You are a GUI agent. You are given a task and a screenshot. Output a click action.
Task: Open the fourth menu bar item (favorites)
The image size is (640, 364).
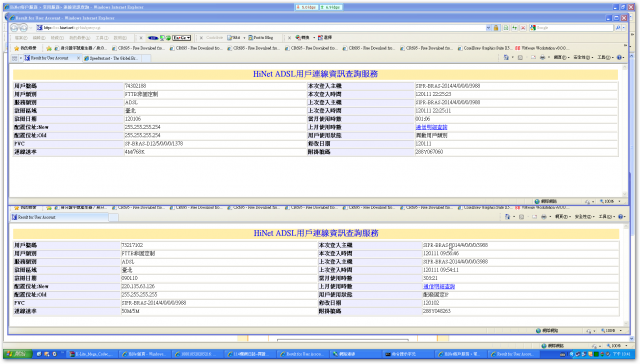click(80, 38)
